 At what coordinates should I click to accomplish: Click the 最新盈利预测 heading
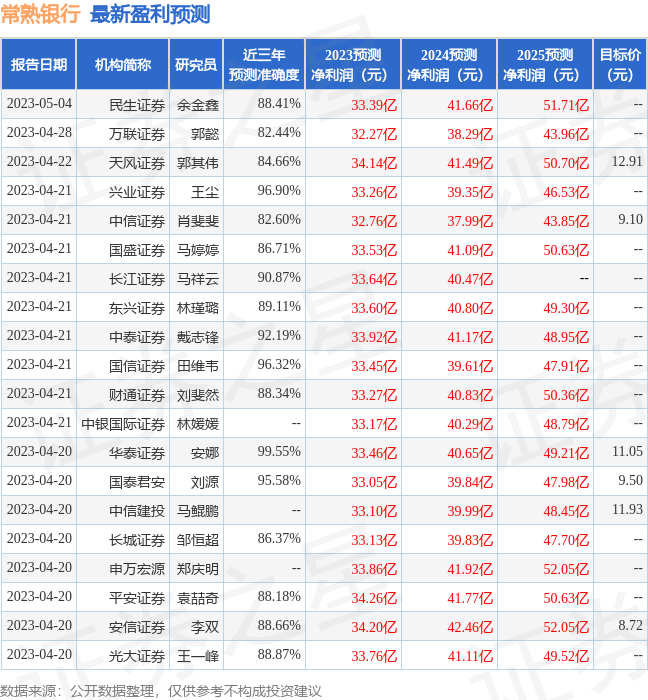150,14
